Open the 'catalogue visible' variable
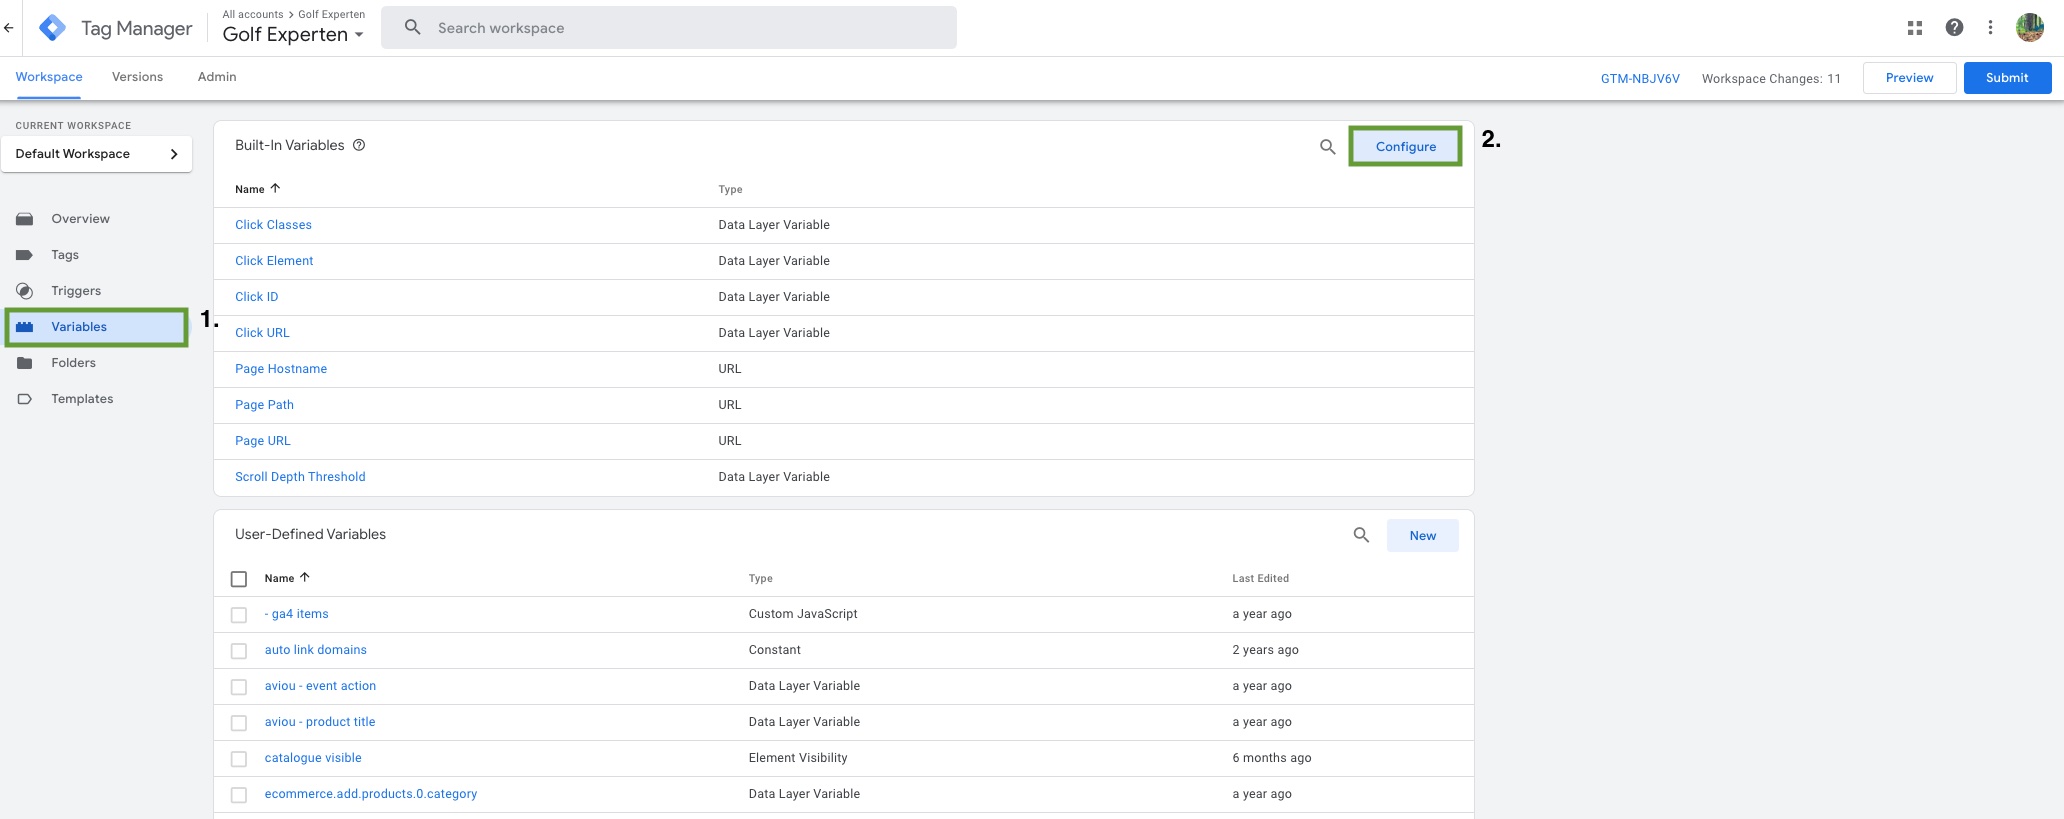Viewport: 2064px width, 819px height. click(x=313, y=758)
